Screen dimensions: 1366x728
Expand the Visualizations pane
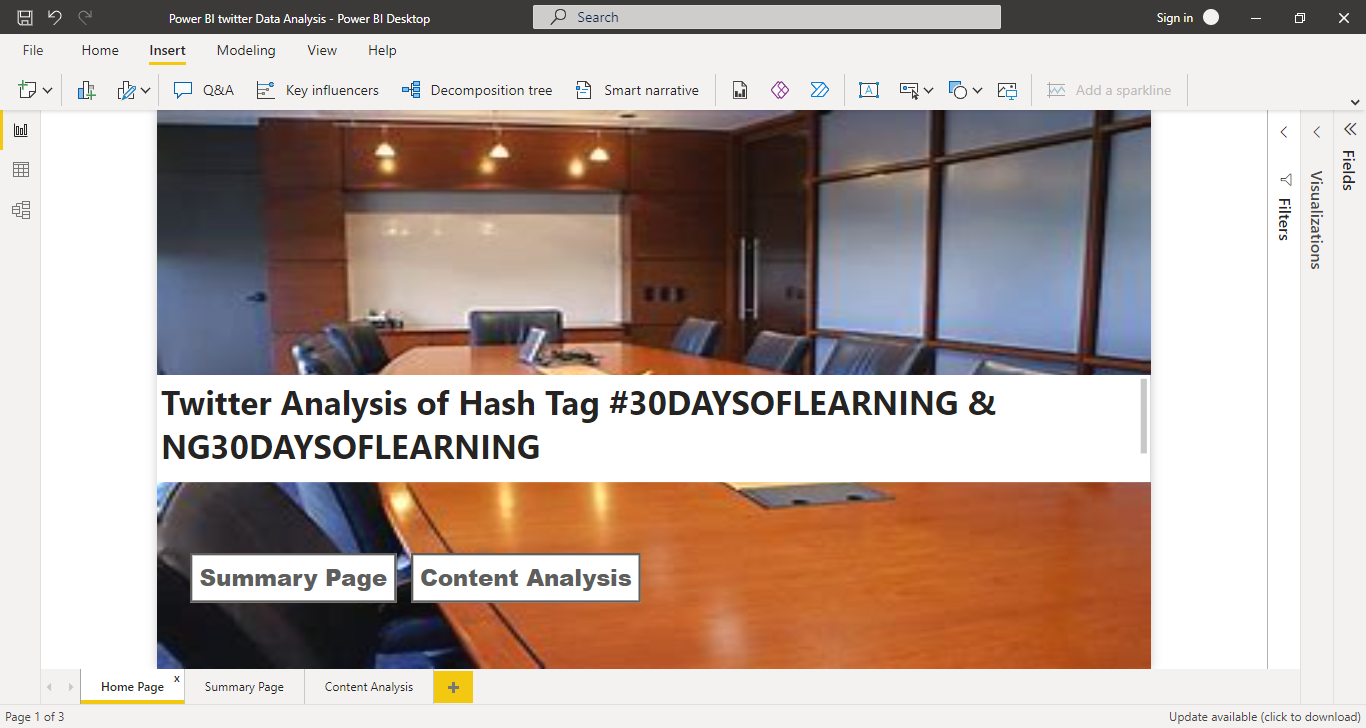coord(1316,131)
